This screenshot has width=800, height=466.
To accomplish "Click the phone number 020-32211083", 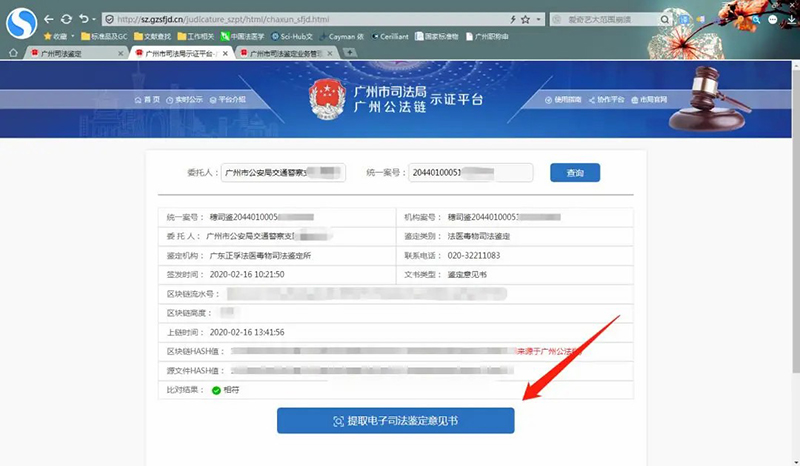I will 473,255.
